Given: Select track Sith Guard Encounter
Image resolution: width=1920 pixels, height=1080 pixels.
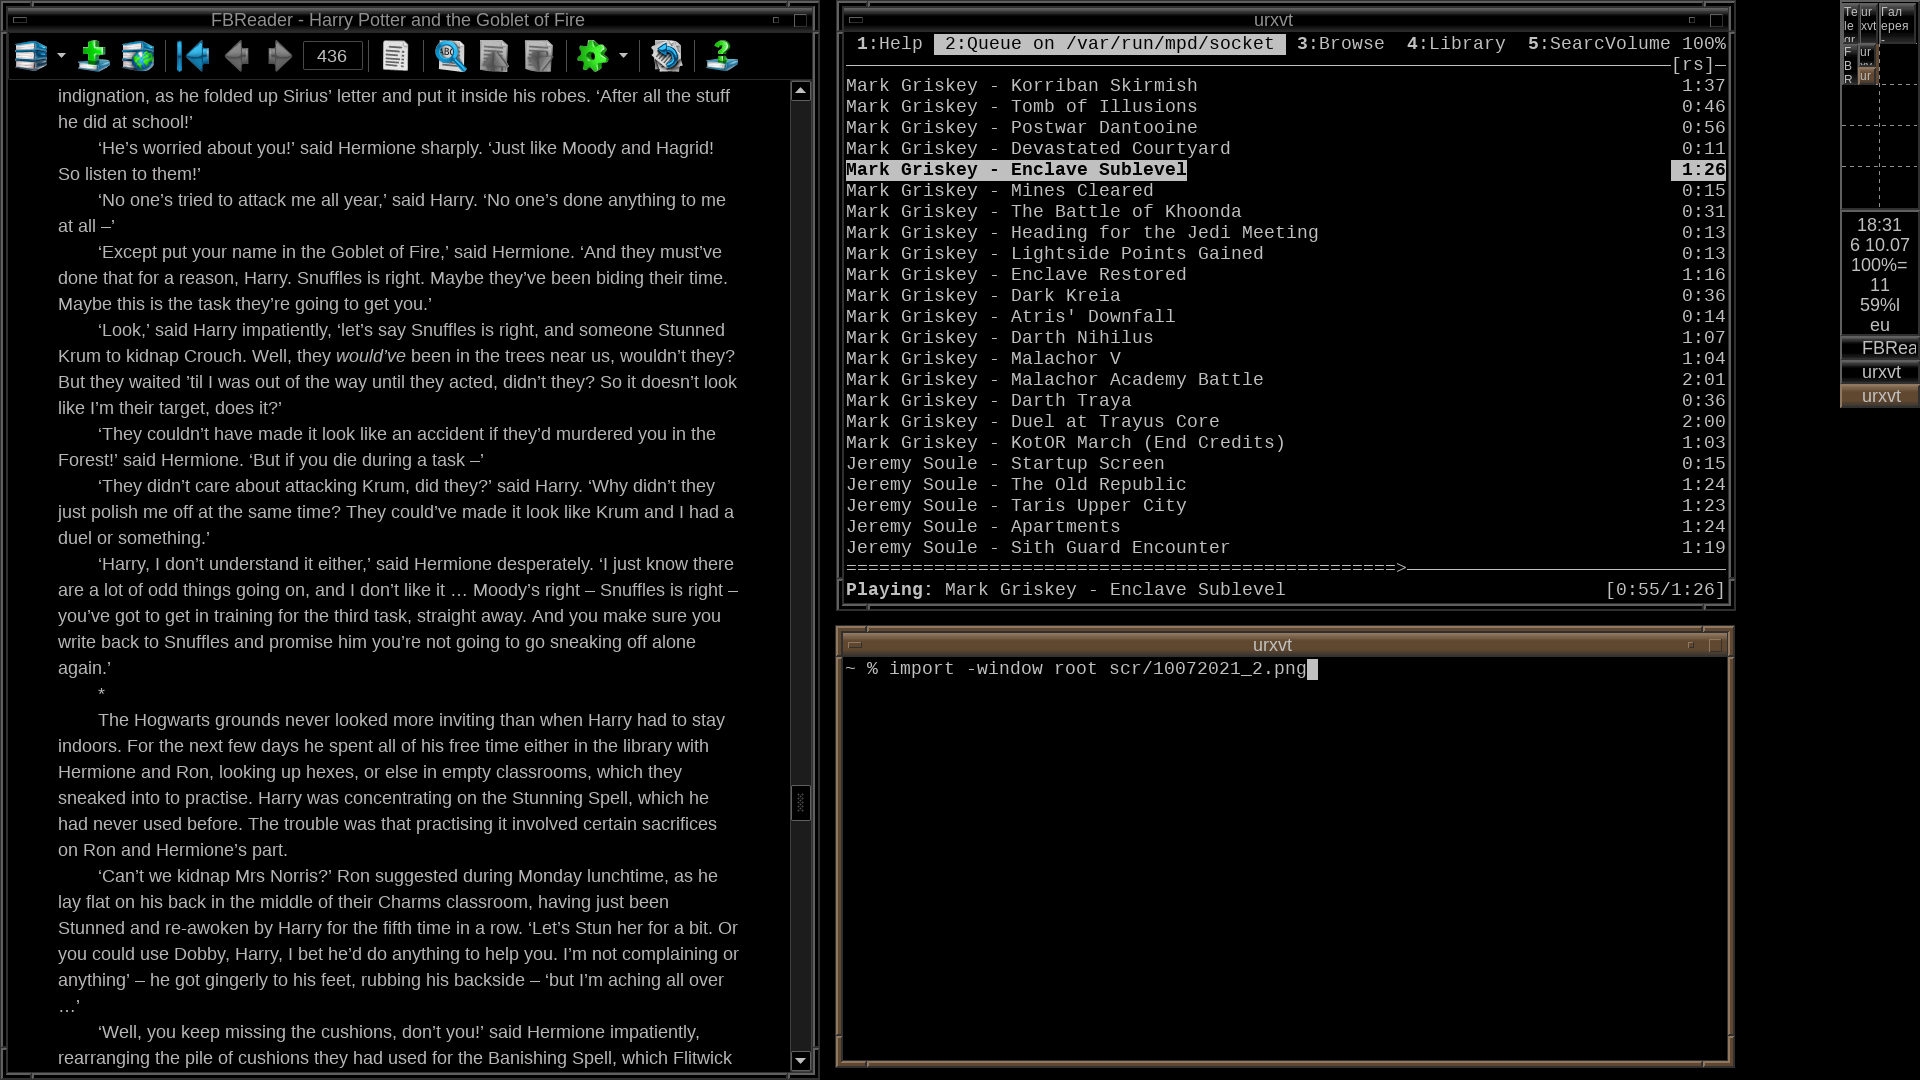Looking at the screenshot, I should pos(1286,548).
